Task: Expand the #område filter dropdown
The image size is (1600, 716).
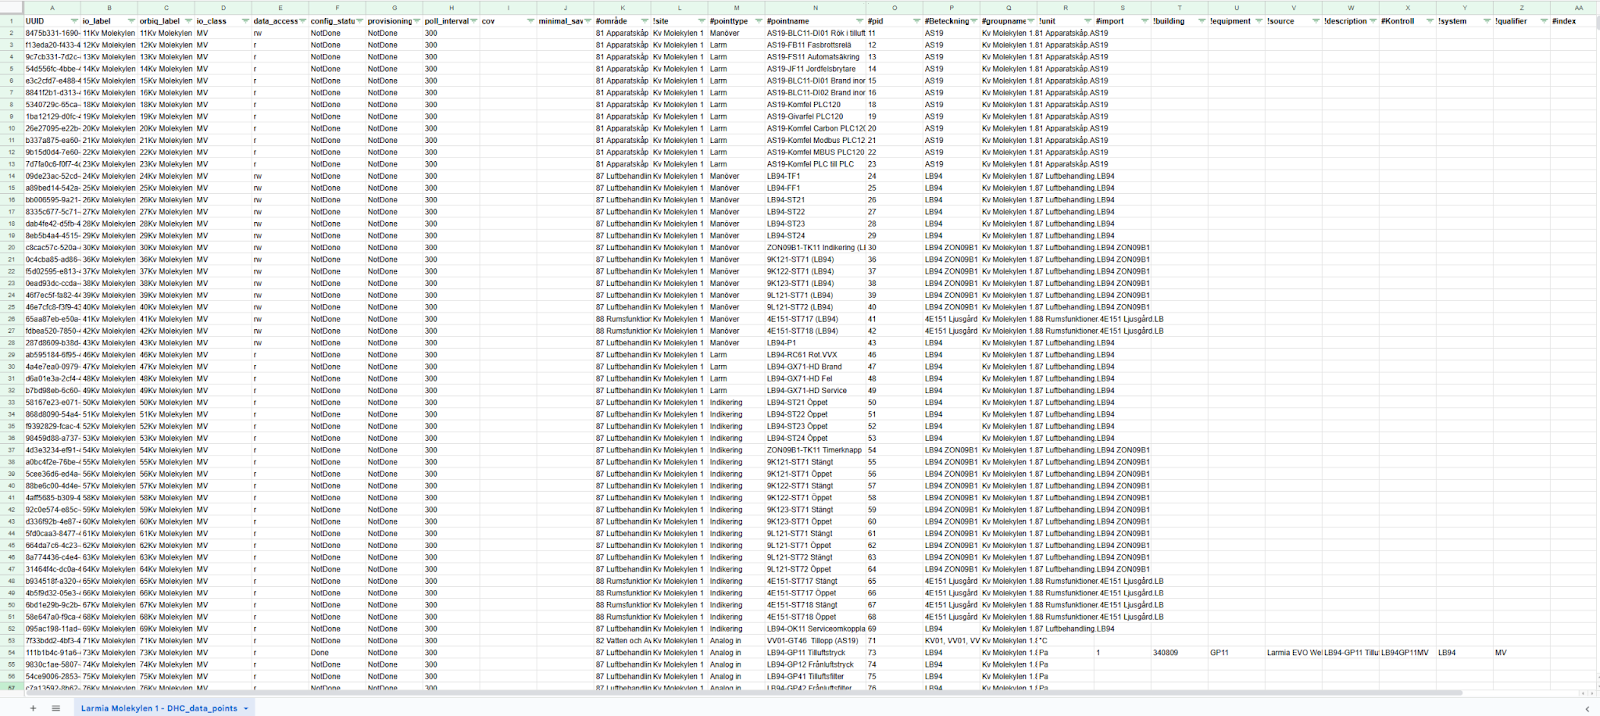Action: click(644, 21)
